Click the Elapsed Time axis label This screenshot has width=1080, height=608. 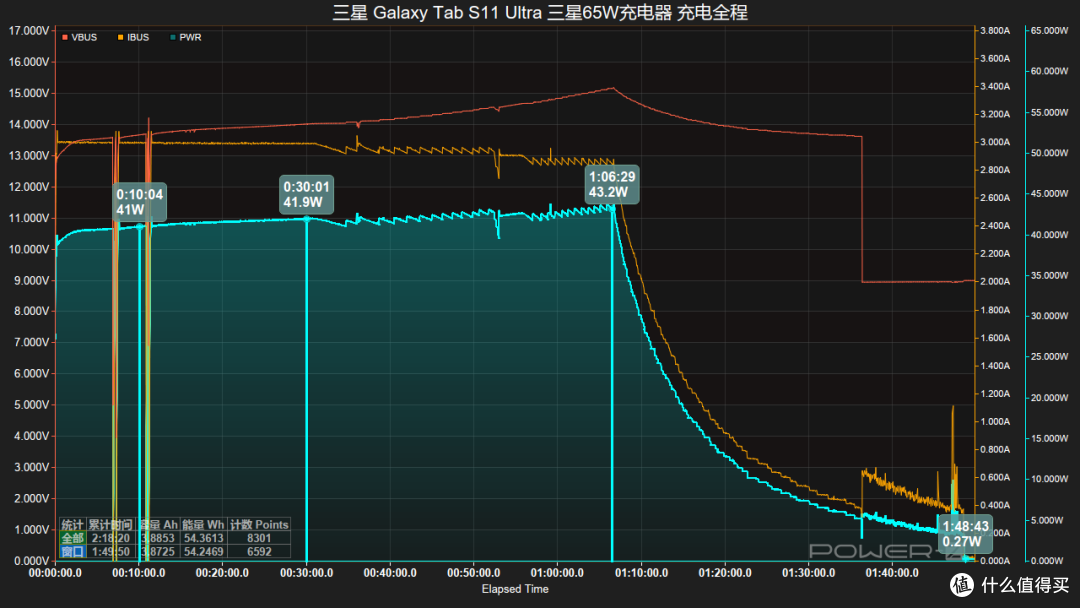click(515, 589)
